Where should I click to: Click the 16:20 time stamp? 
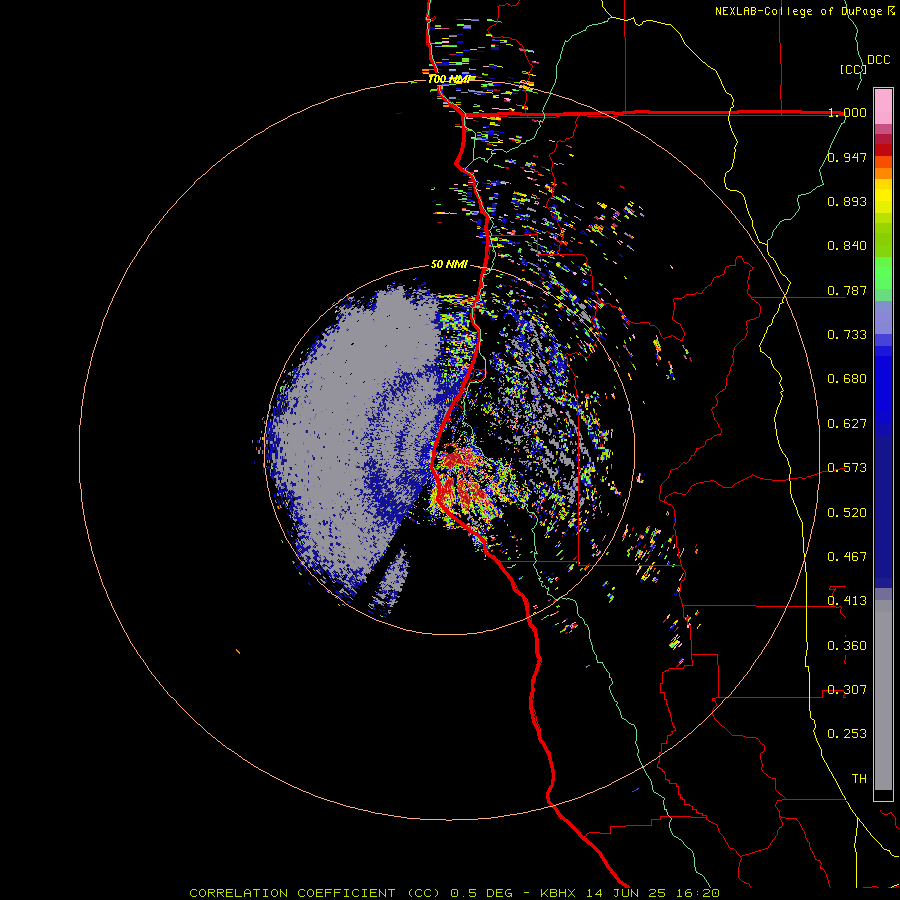699,893
